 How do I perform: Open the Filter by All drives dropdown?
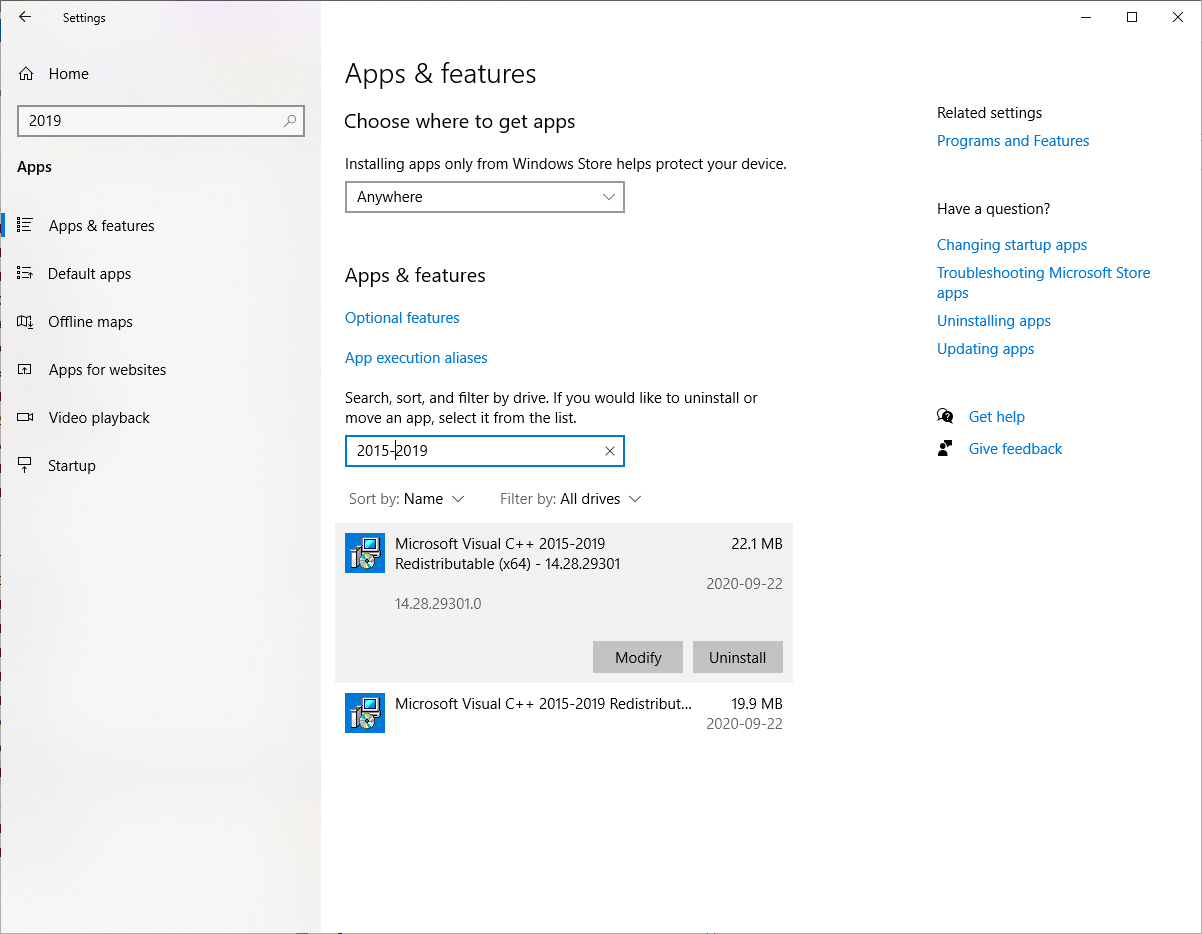click(571, 499)
